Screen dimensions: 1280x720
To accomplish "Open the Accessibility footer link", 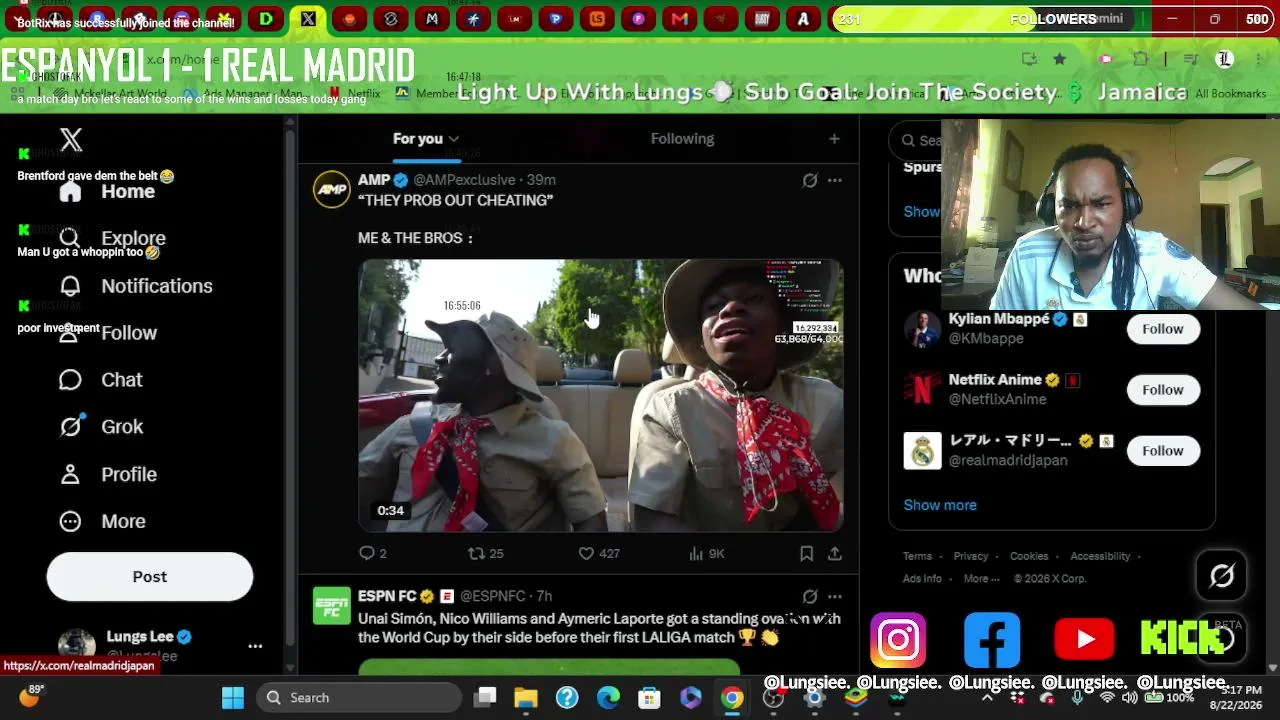I will tap(1100, 556).
